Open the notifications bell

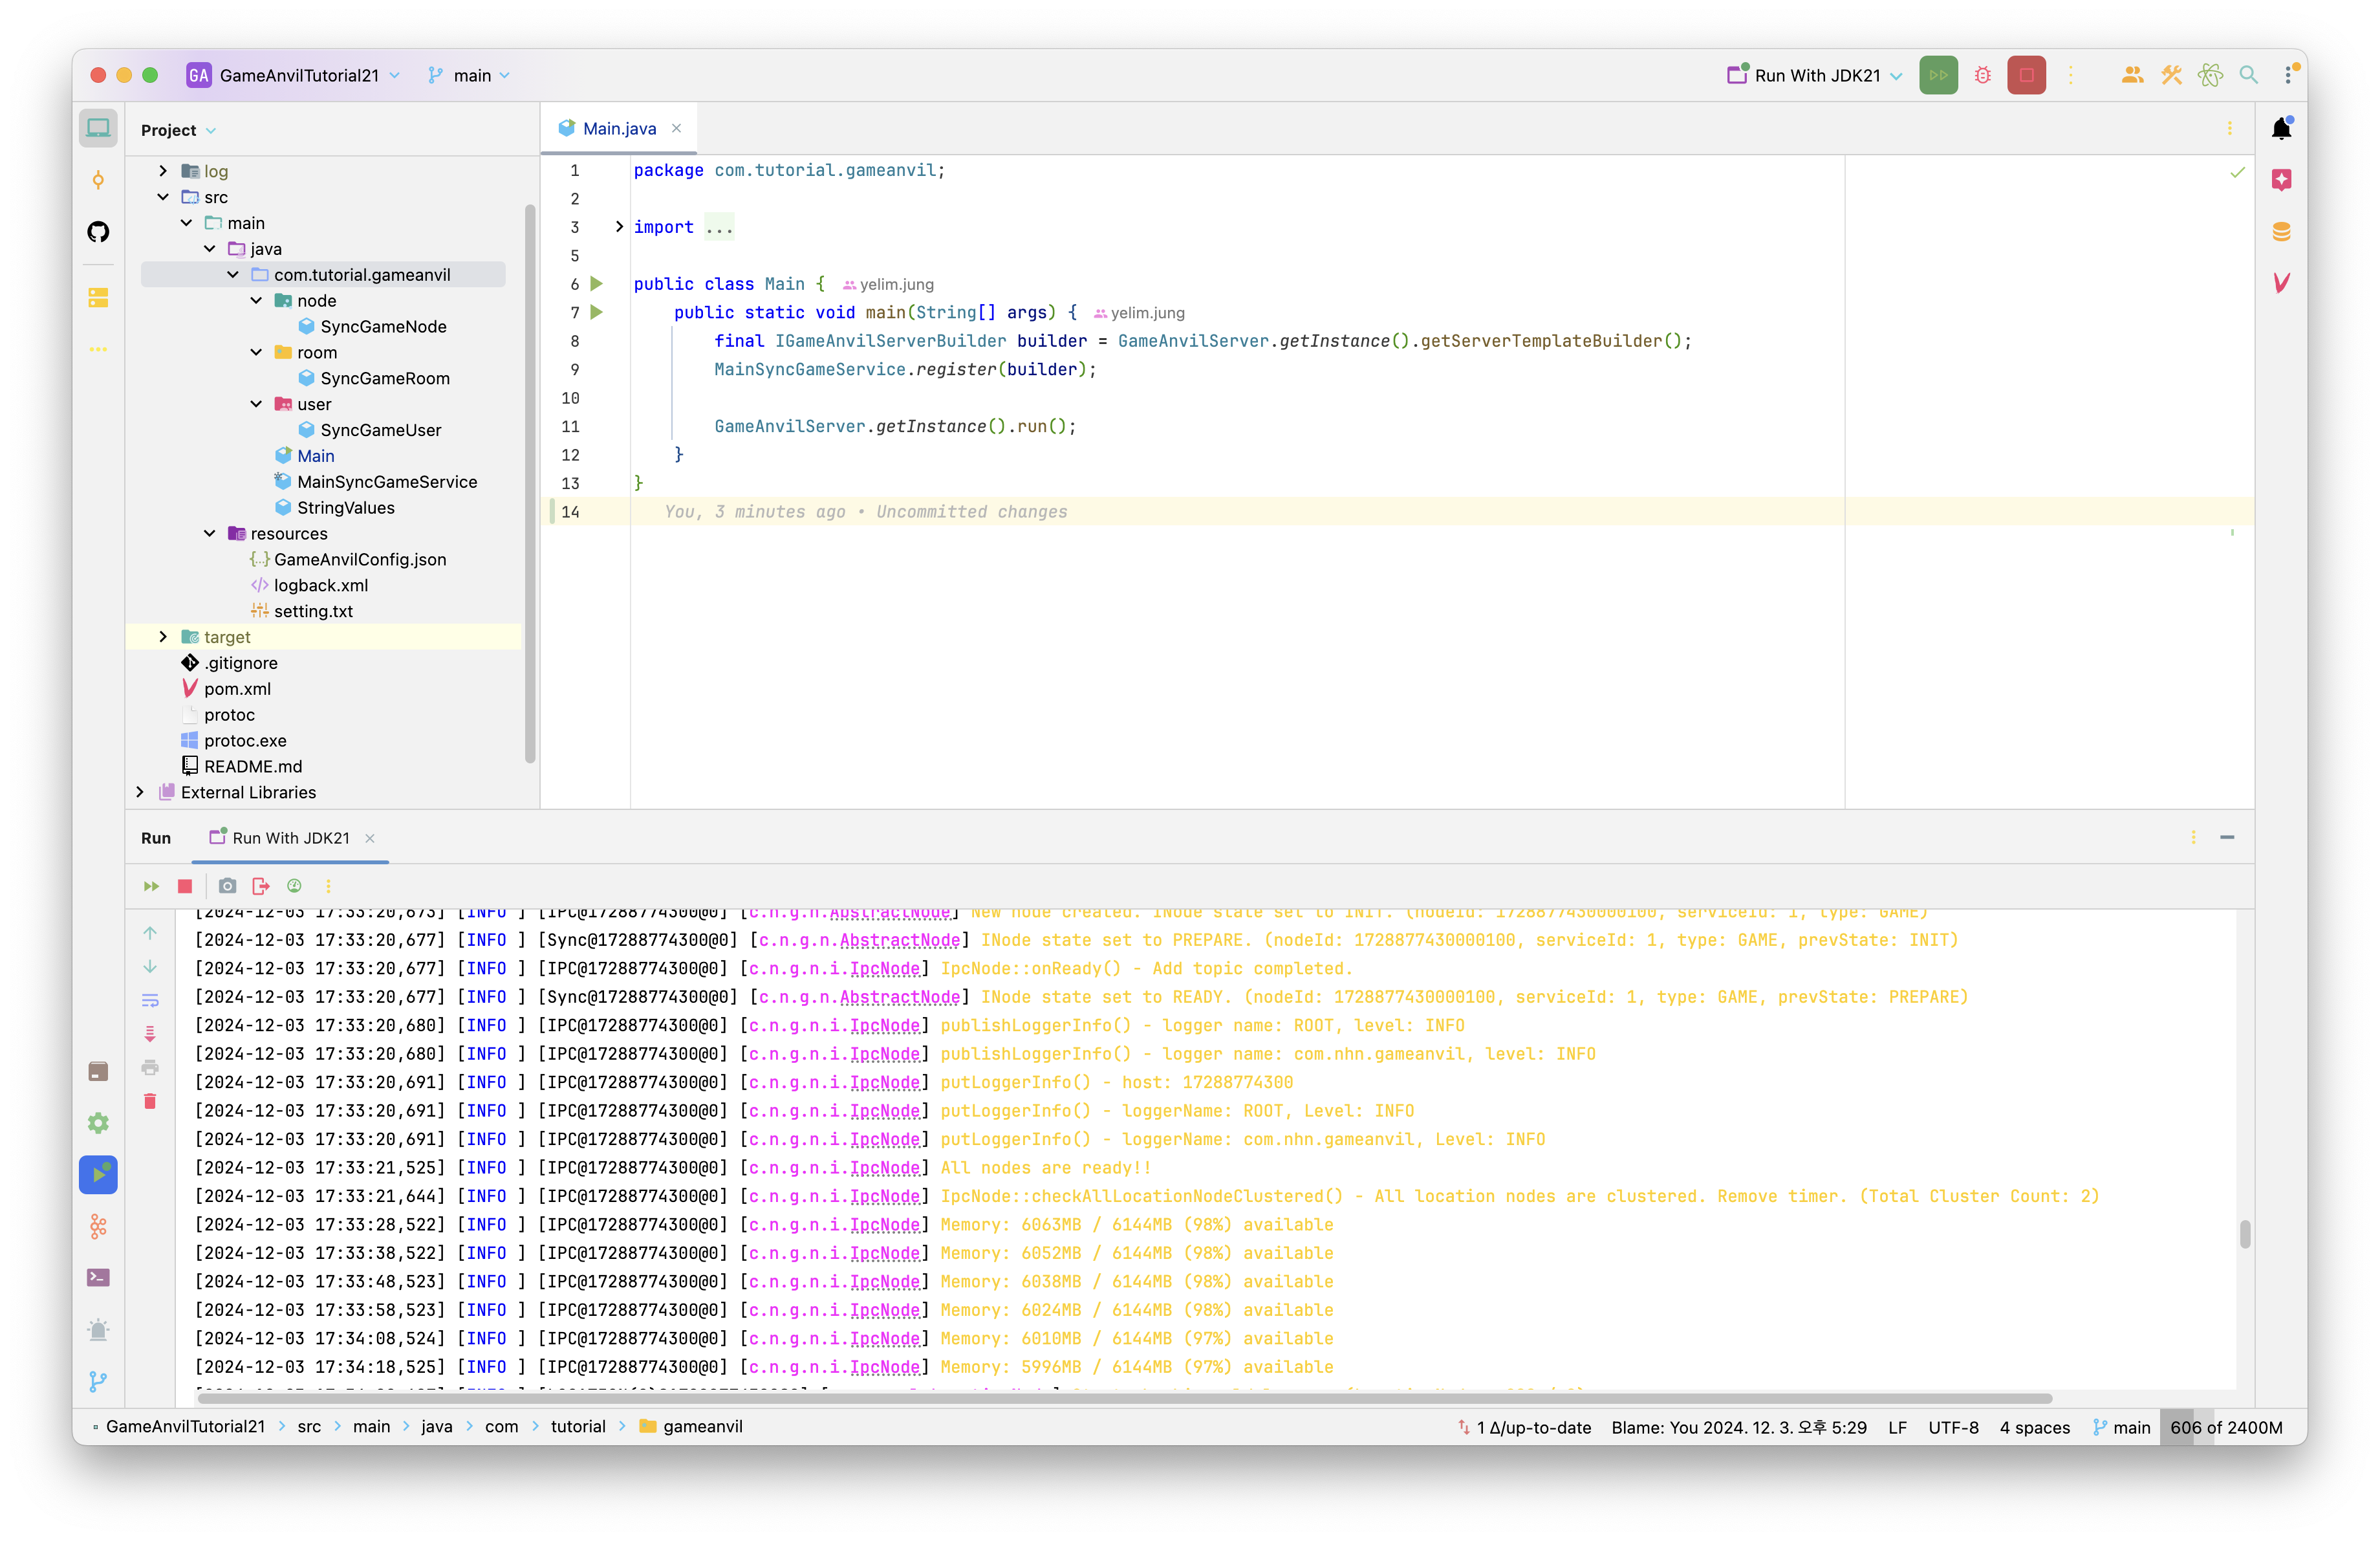pos(2281,128)
